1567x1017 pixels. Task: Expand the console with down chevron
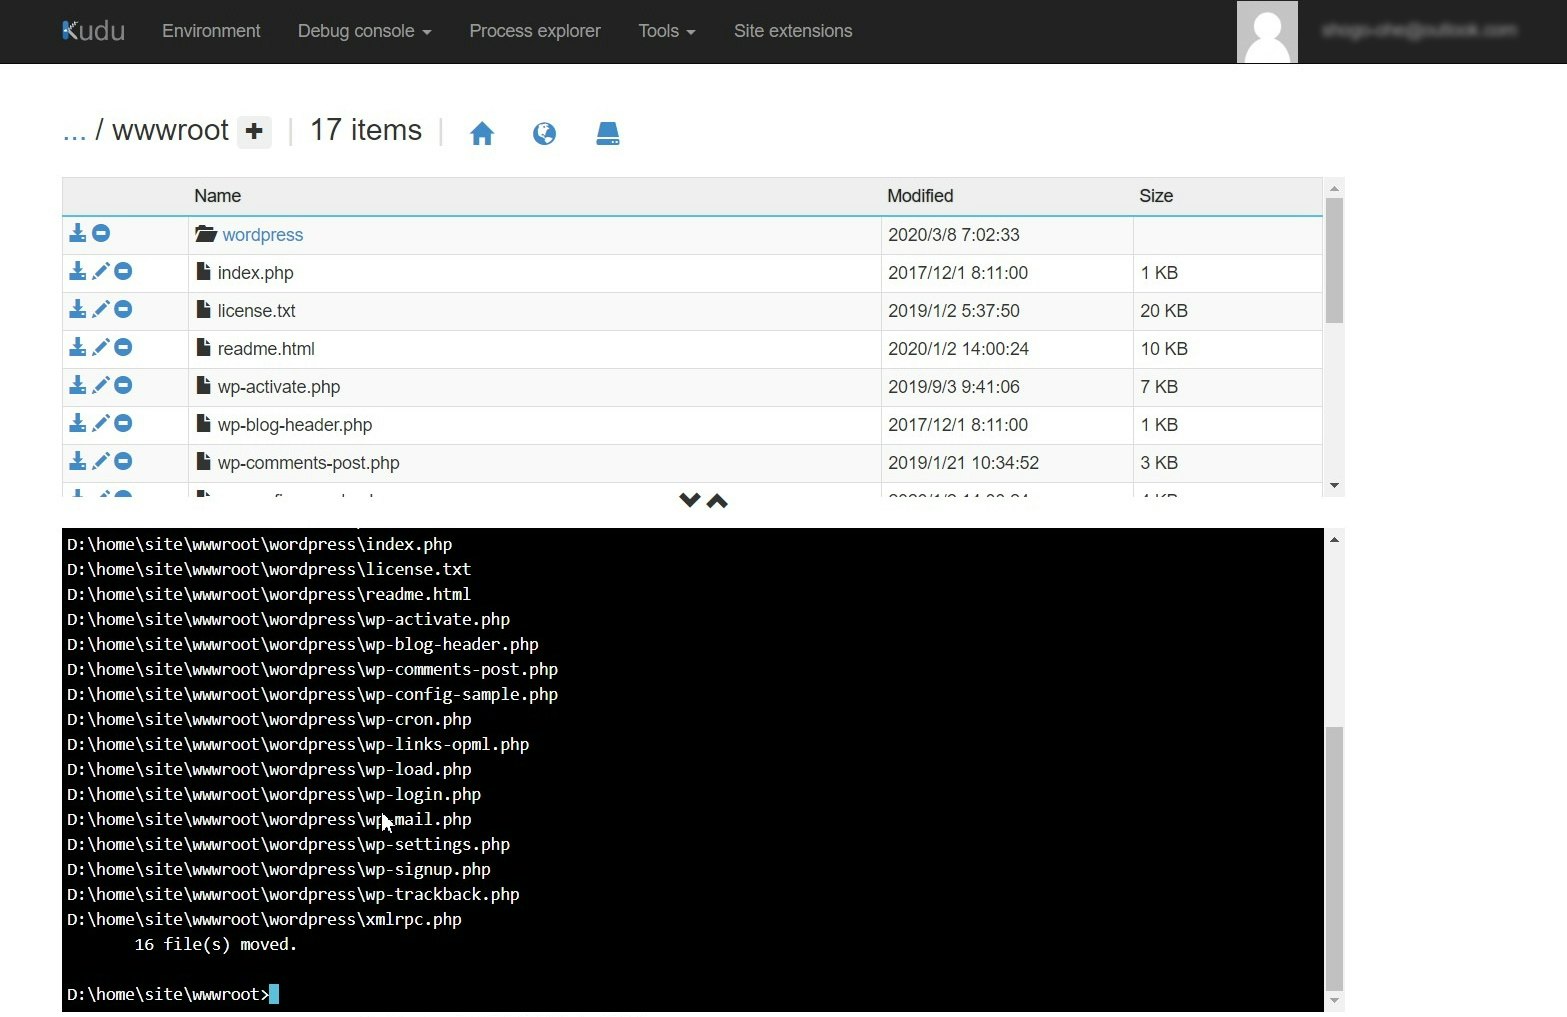[689, 500]
